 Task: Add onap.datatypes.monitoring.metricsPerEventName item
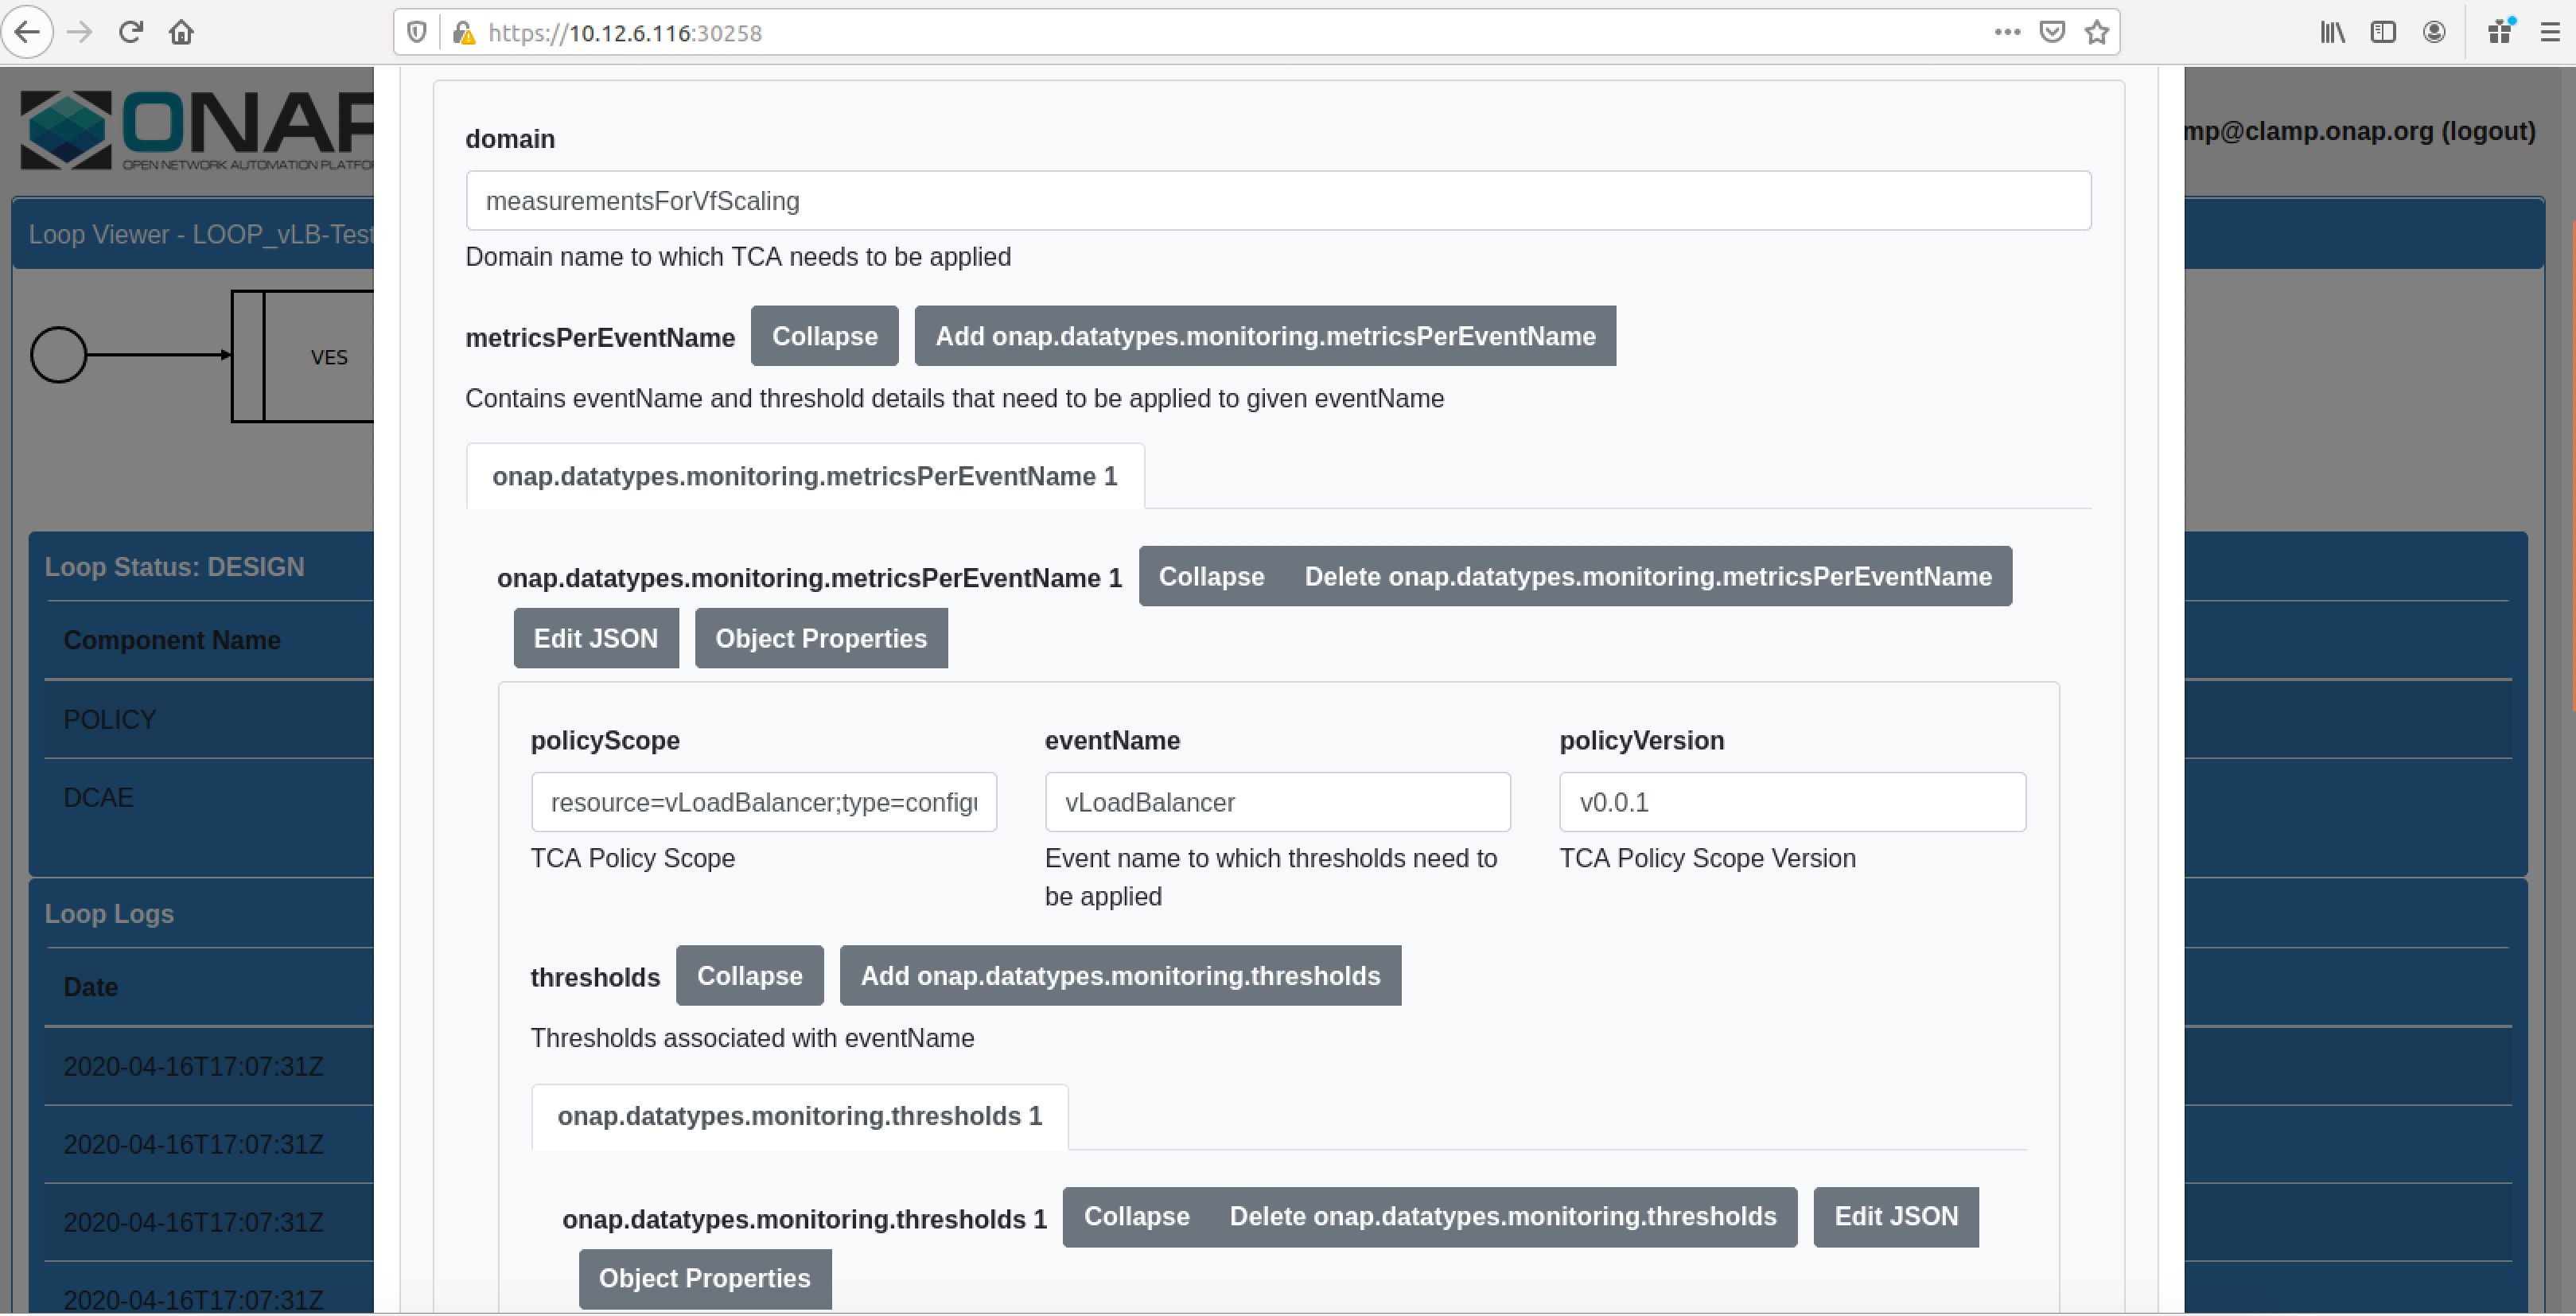click(x=1265, y=336)
